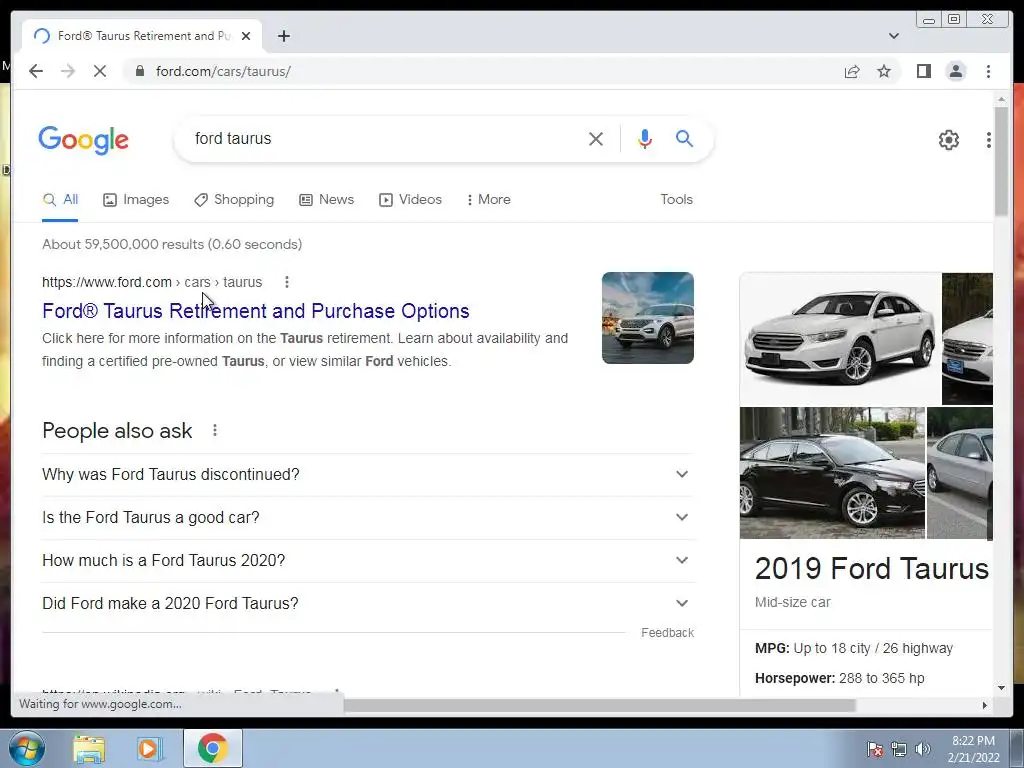Open the side panel icon

click(x=923, y=71)
